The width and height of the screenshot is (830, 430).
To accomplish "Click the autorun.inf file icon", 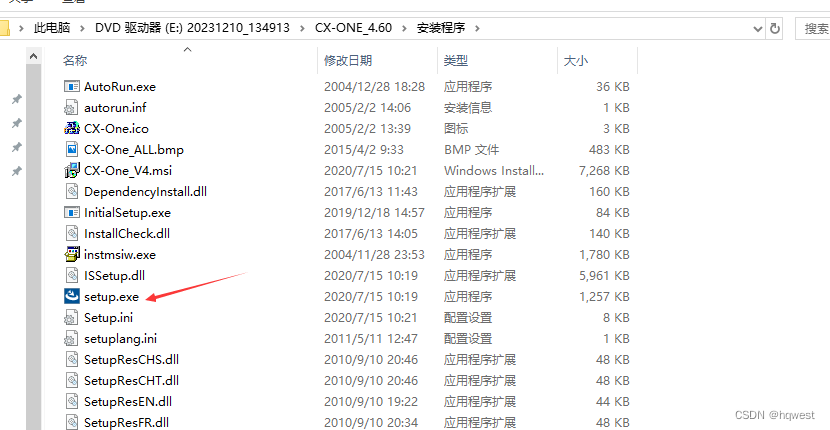I will (x=71, y=108).
